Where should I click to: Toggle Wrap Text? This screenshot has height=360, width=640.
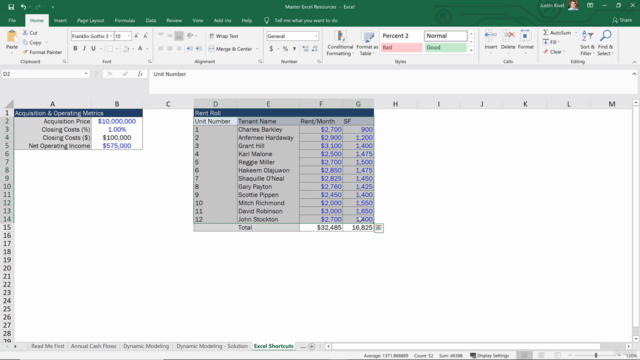[224, 36]
